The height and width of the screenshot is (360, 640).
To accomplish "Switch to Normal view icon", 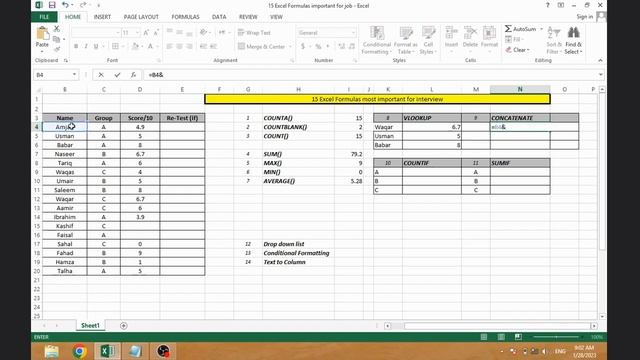I will click(484, 337).
